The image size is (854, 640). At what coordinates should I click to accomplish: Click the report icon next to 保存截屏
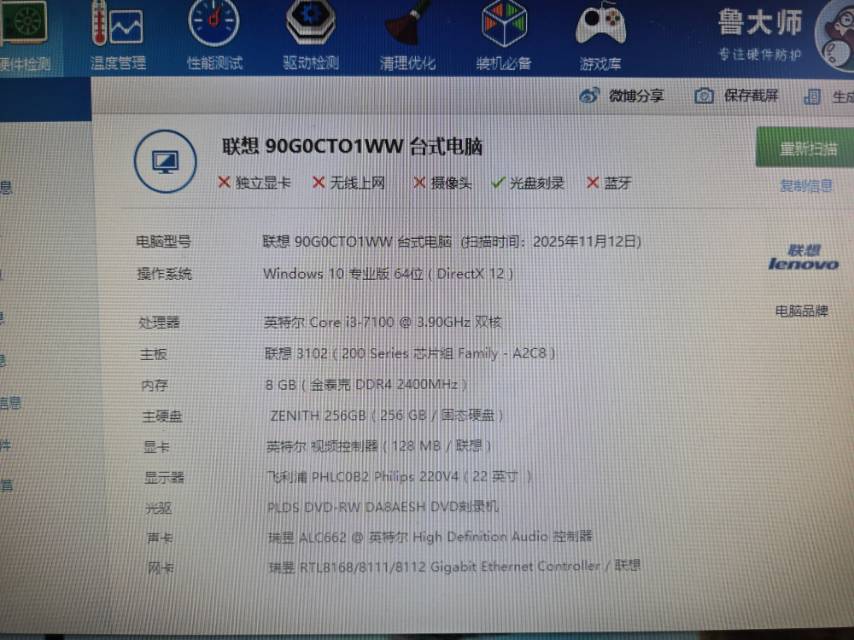pos(813,97)
